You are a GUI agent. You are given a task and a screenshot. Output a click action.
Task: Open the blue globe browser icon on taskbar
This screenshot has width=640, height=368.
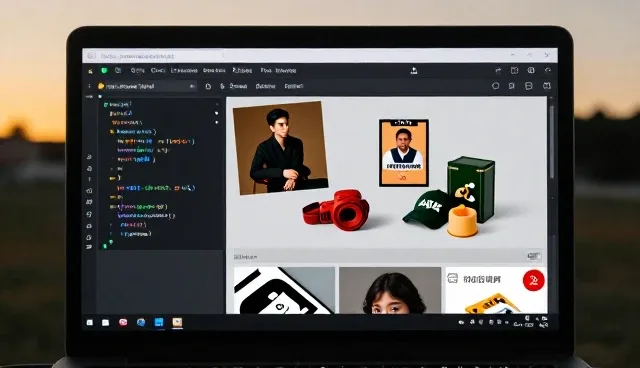(x=141, y=322)
